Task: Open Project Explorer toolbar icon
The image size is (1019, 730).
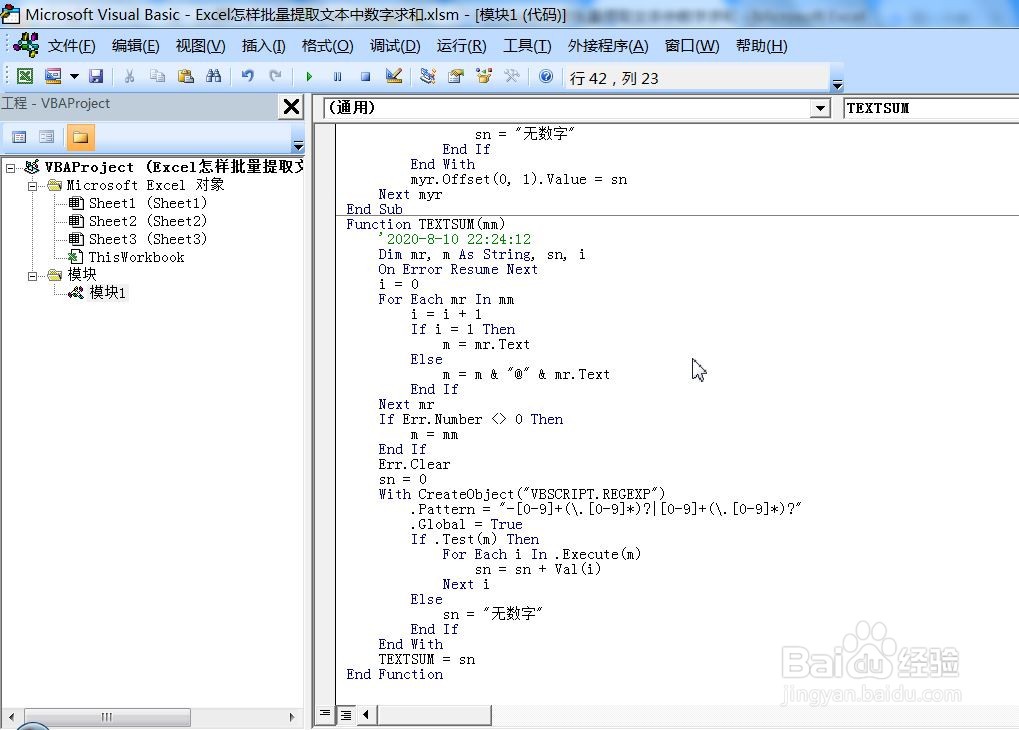Action: coord(428,76)
